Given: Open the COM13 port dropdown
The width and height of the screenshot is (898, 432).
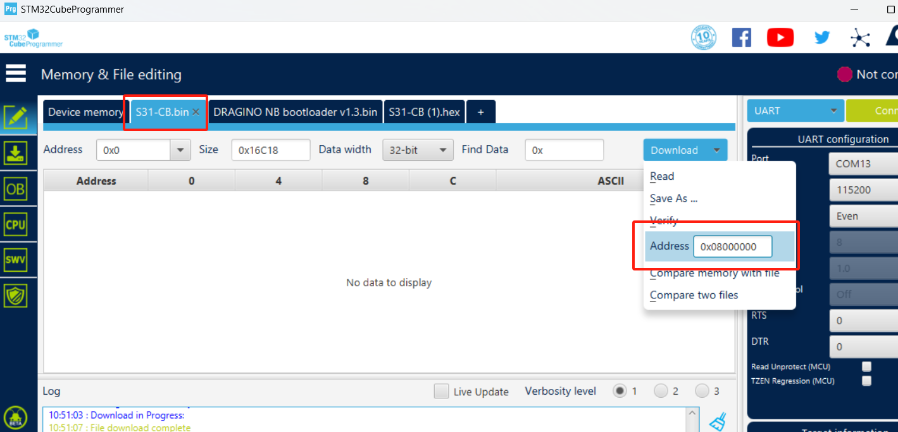Looking at the screenshot, I should tap(863, 164).
